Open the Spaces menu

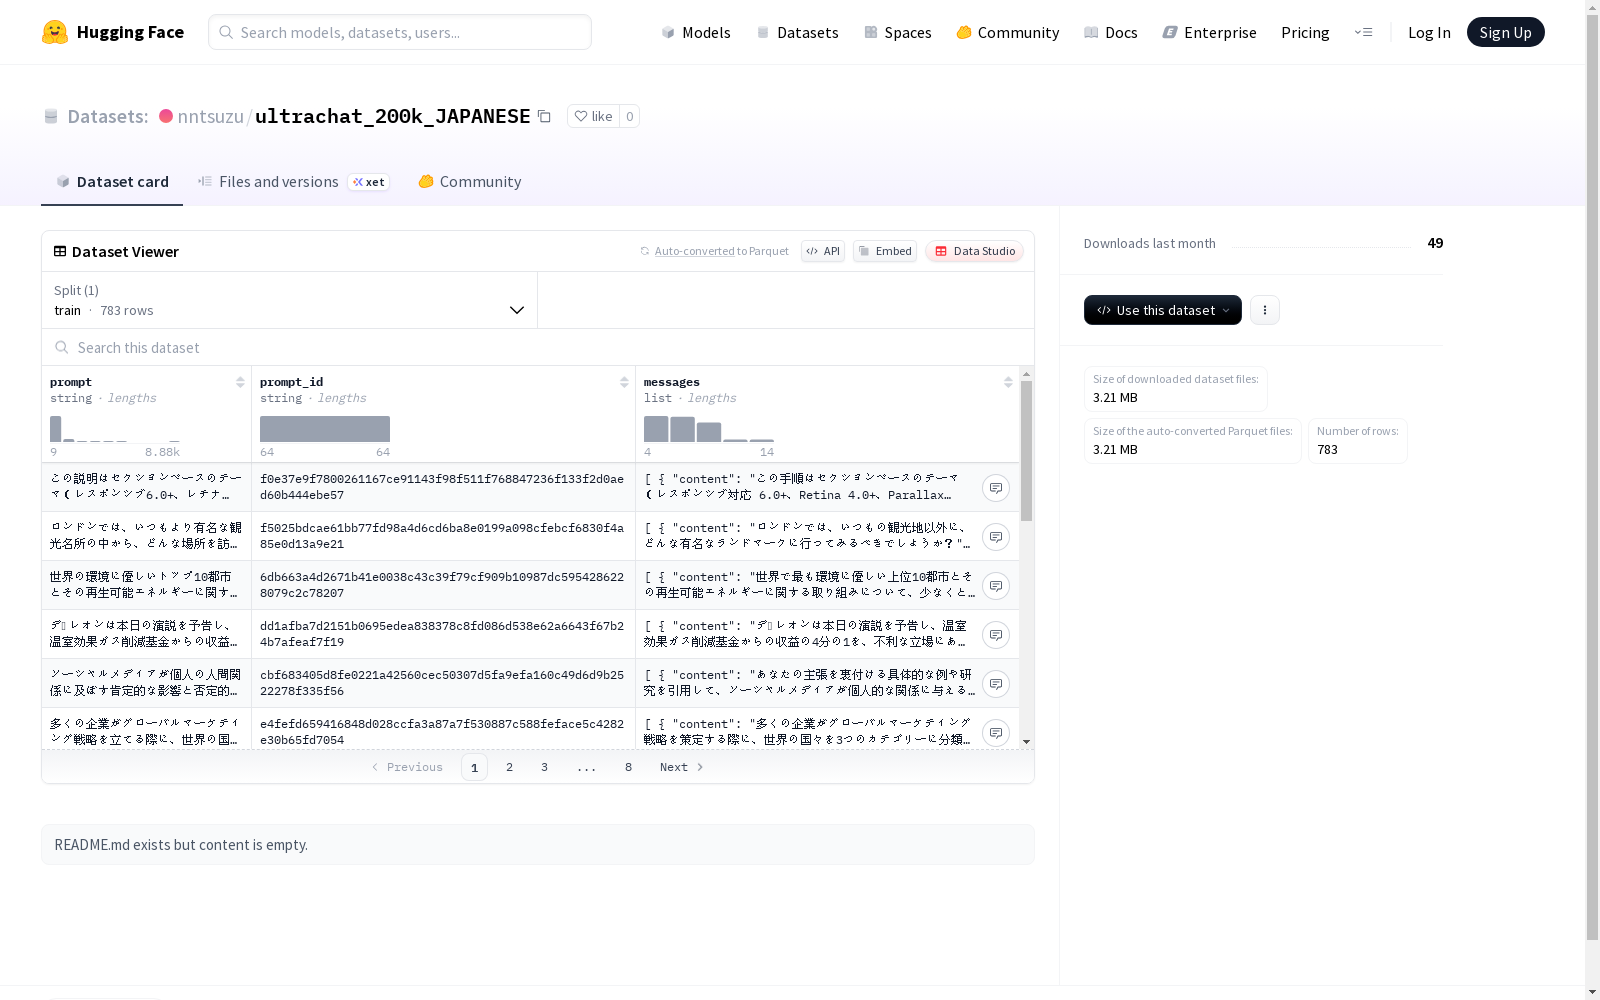[x=898, y=32]
